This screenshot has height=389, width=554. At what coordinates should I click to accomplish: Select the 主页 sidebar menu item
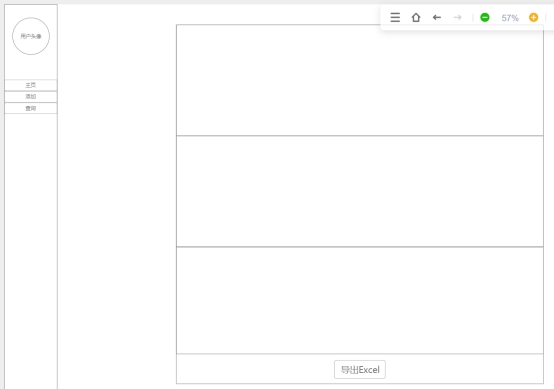(31, 85)
